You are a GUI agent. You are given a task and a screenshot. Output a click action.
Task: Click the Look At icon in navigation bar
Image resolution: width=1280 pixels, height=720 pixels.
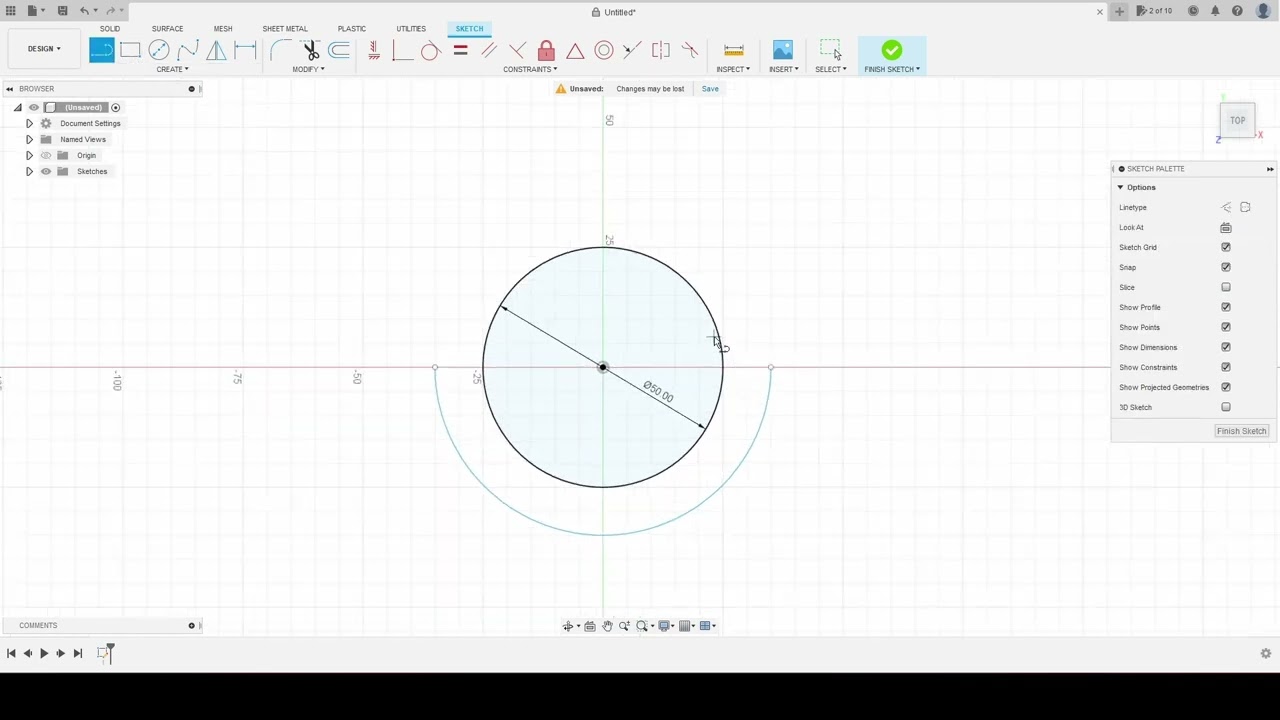pyautogui.click(x=589, y=626)
